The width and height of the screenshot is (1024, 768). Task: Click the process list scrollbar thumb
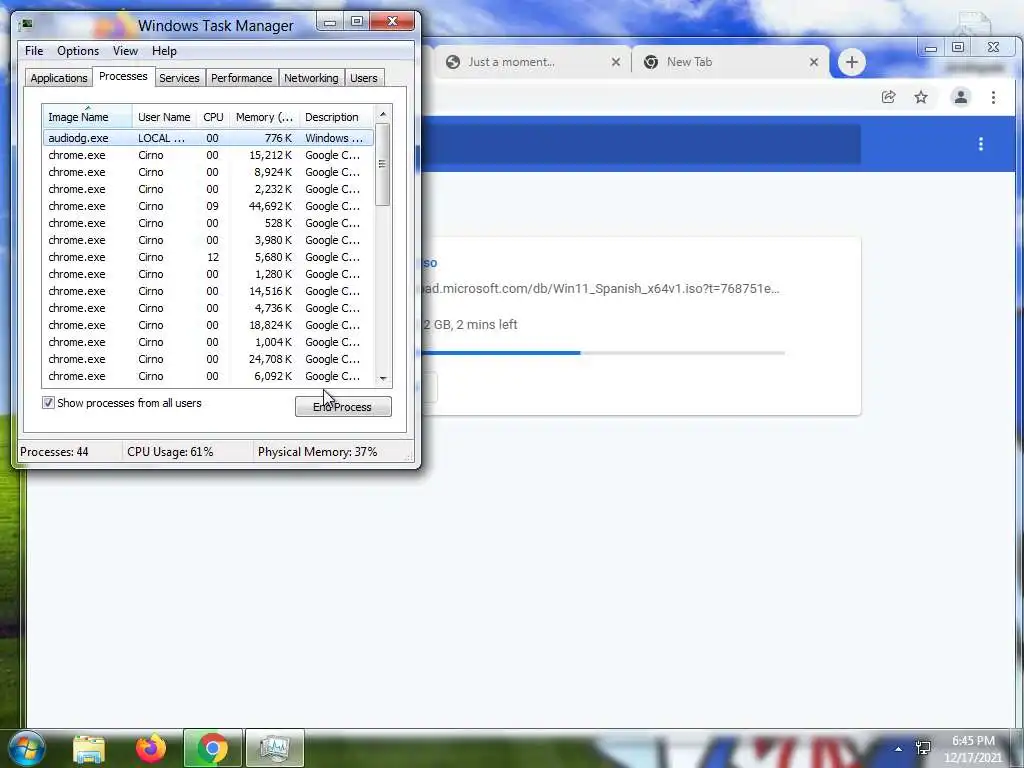[x=383, y=165]
